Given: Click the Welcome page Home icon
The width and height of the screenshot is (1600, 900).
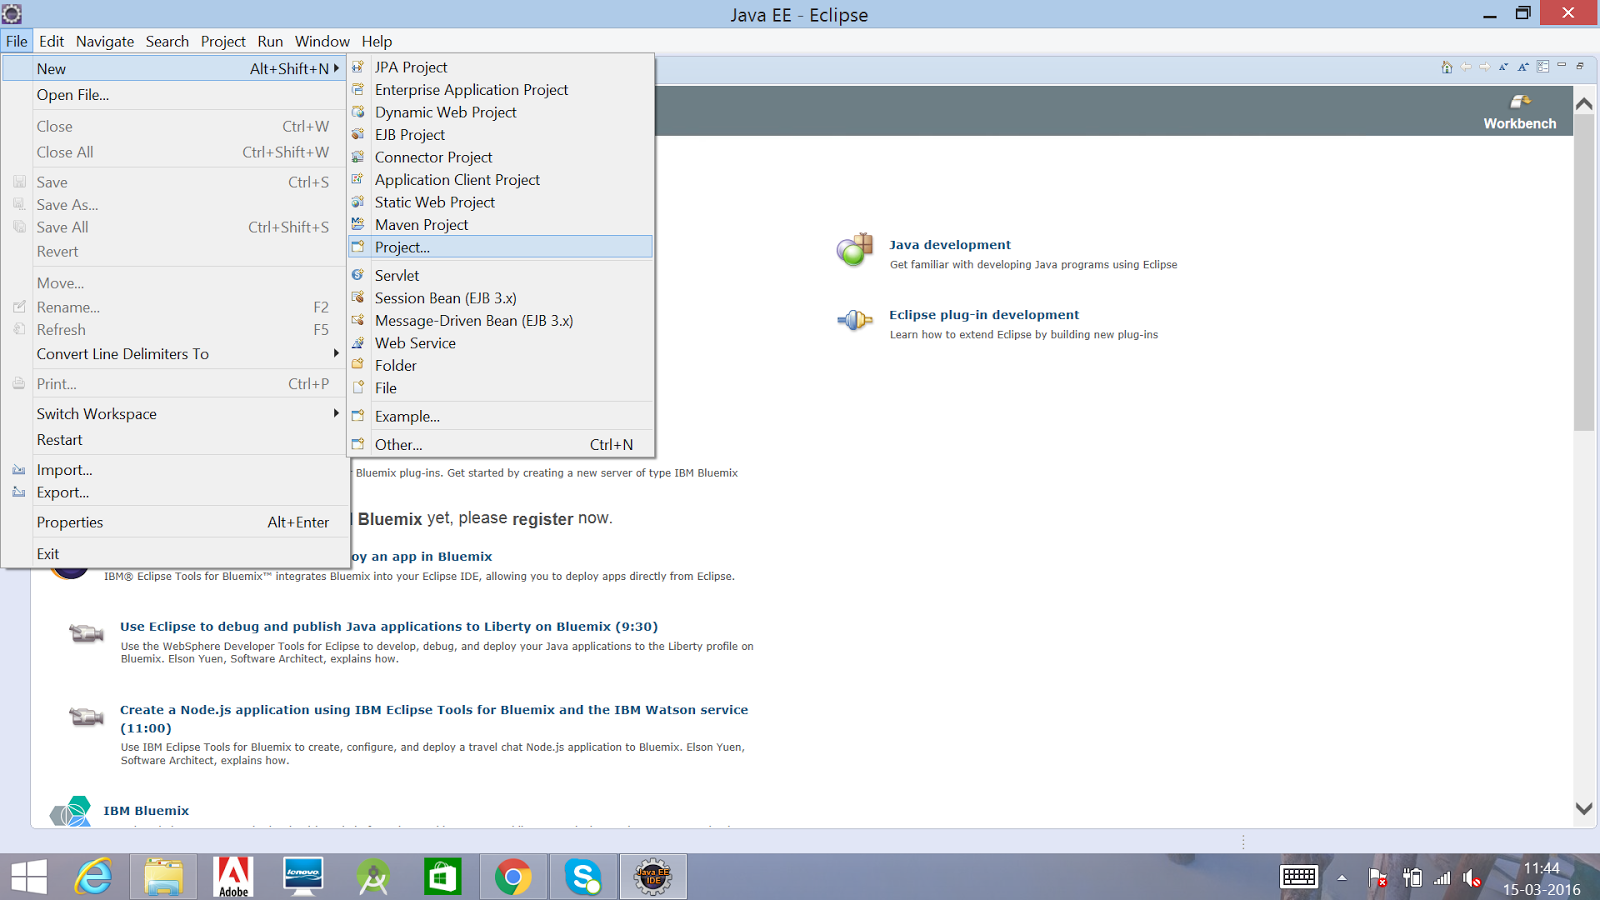Looking at the screenshot, I should (x=1446, y=67).
